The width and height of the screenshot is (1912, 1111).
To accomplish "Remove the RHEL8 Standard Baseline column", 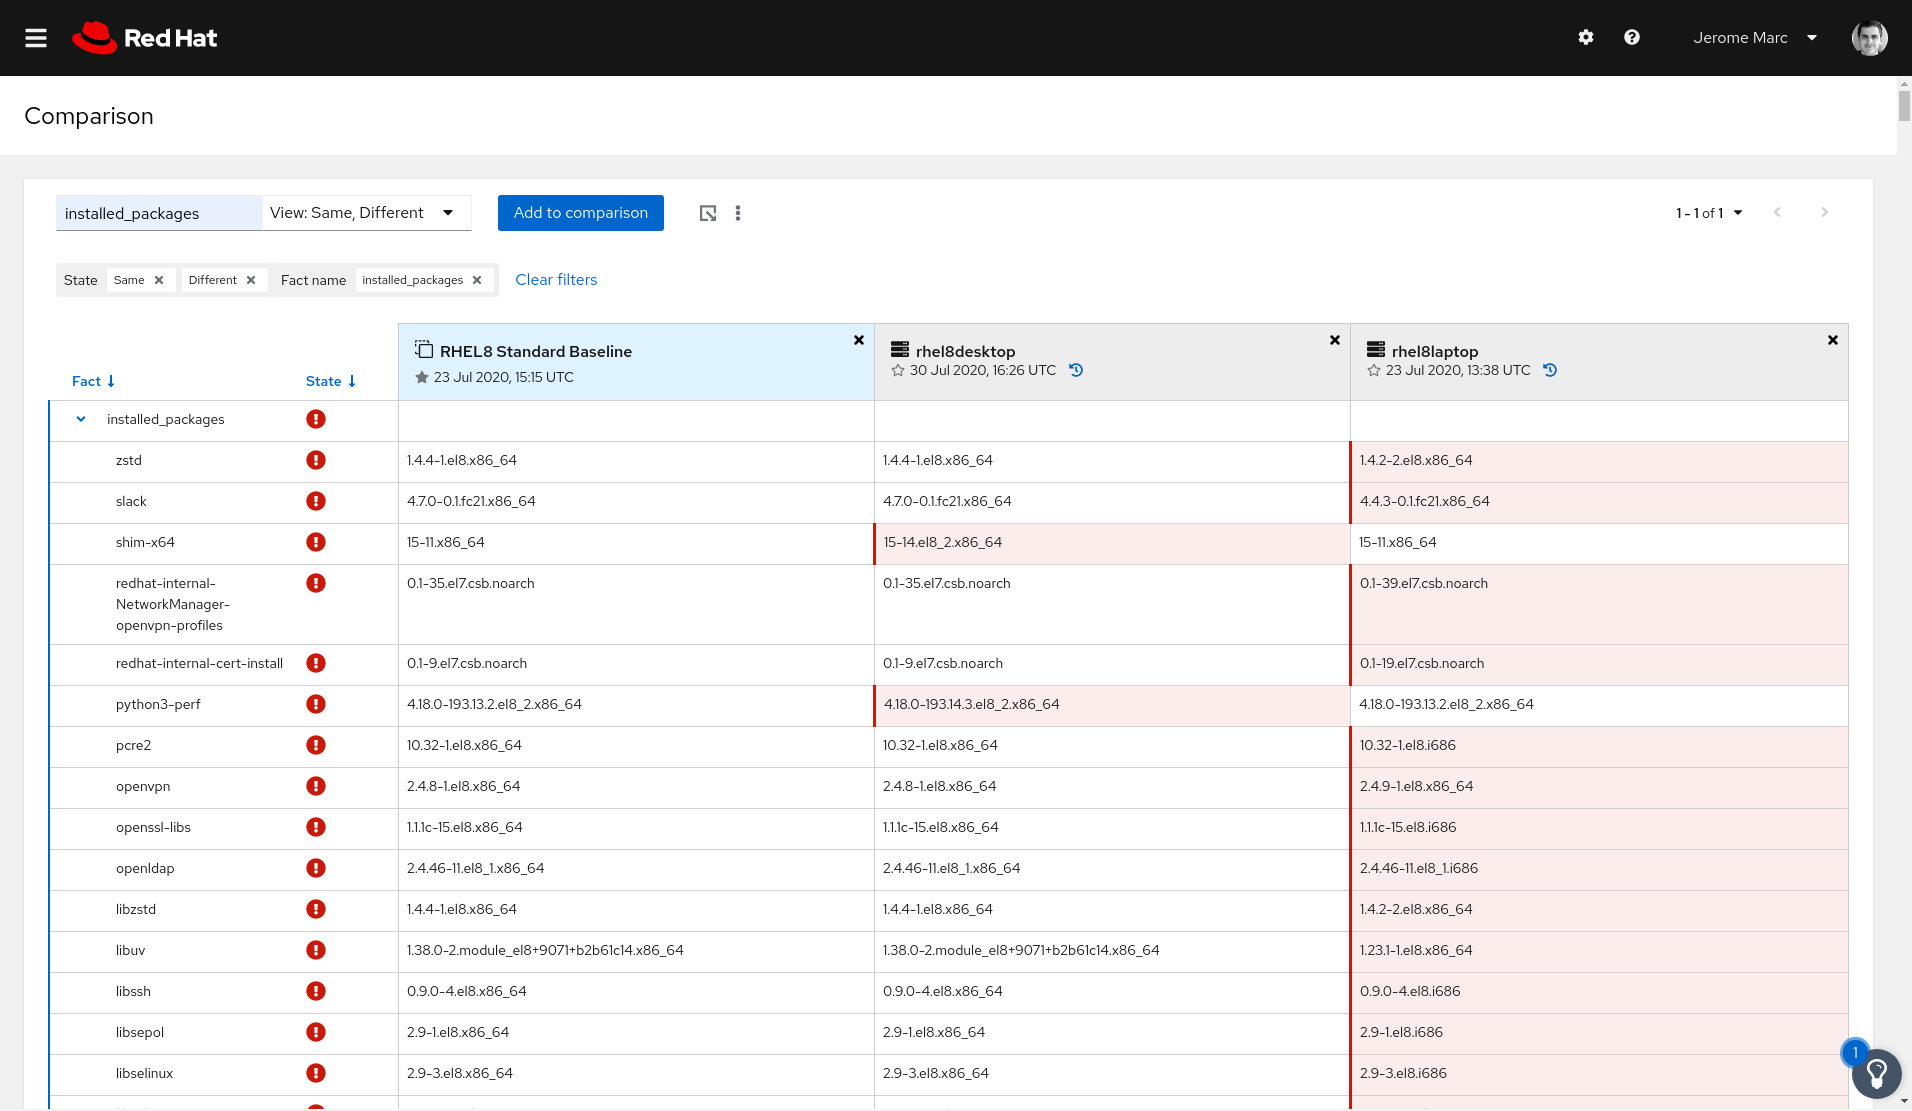I will [x=859, y=340].
